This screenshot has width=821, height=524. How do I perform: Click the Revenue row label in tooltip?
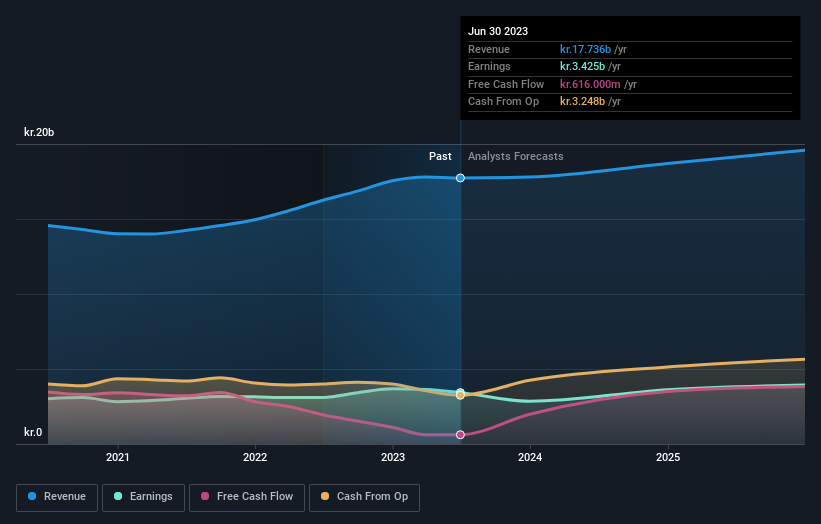pos(489,49)
